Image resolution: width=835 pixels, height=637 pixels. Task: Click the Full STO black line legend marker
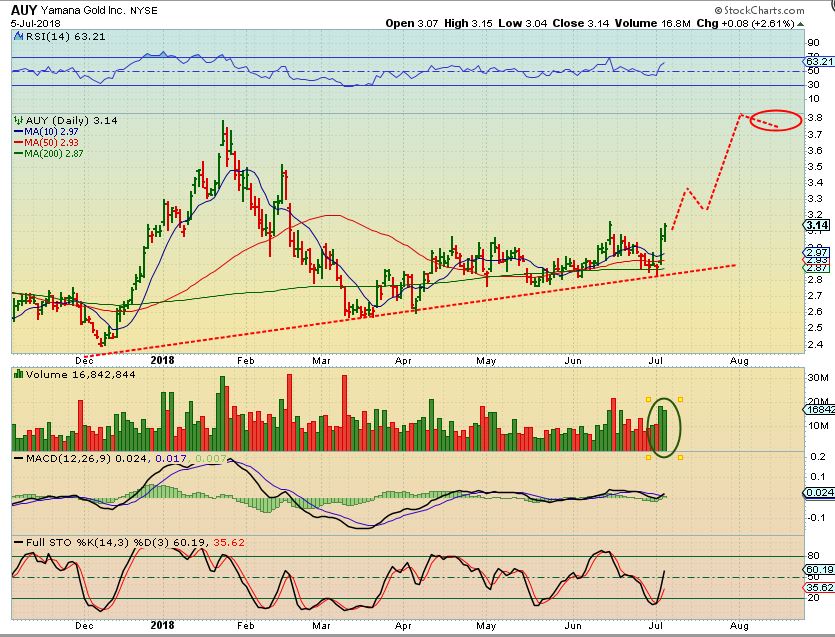tap(19, 542)
